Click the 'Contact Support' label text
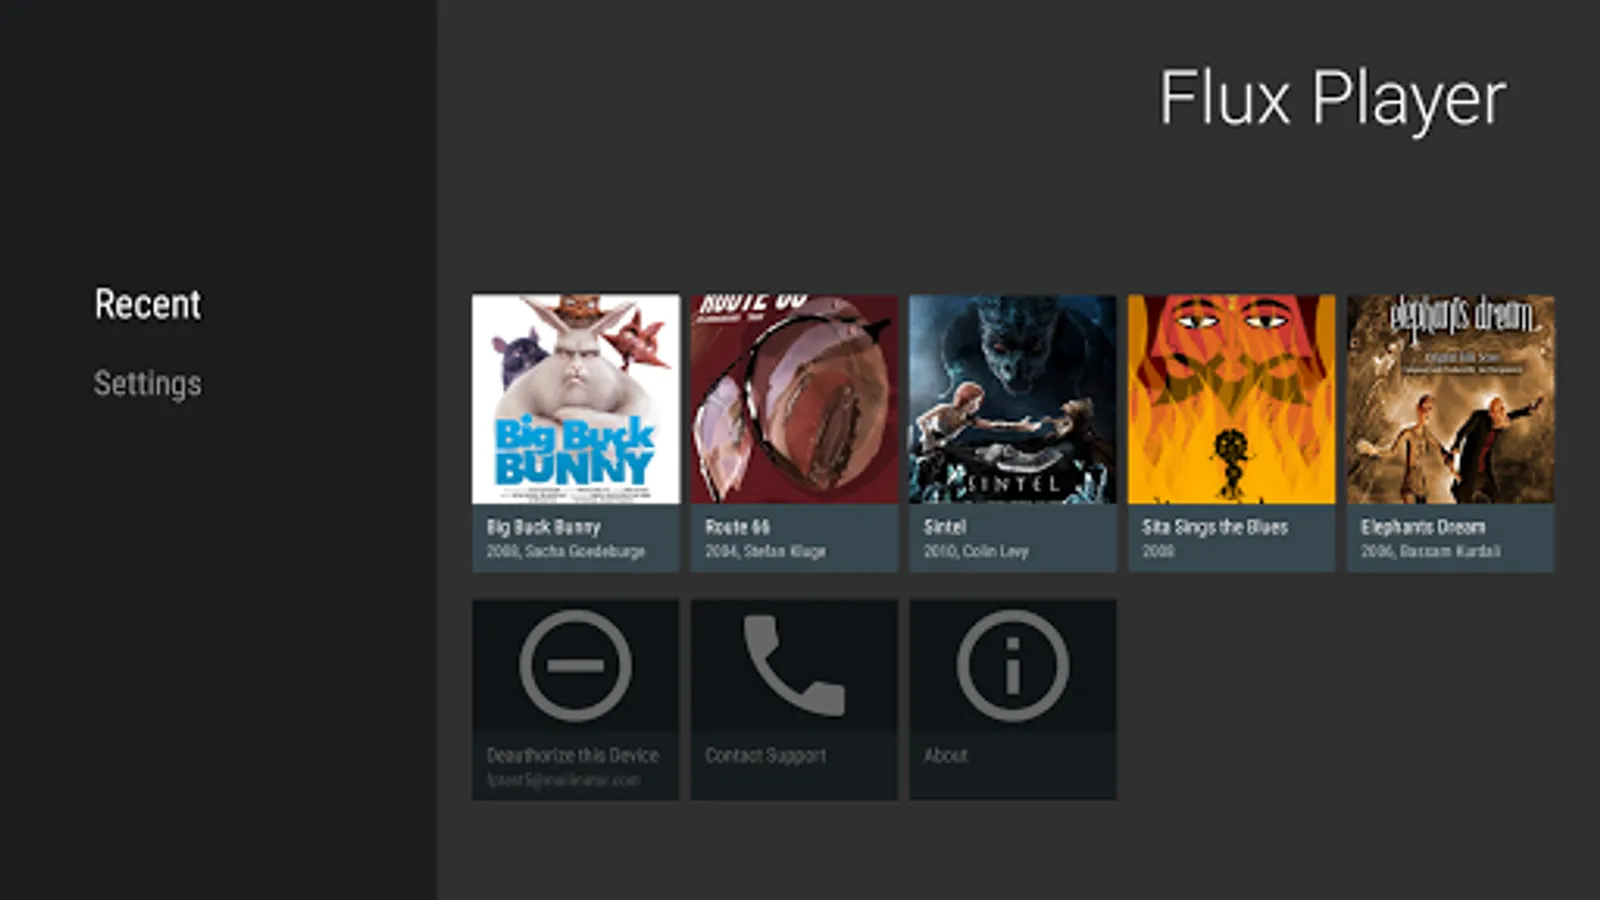The image size is (1600, 900). tap(766, 755)
